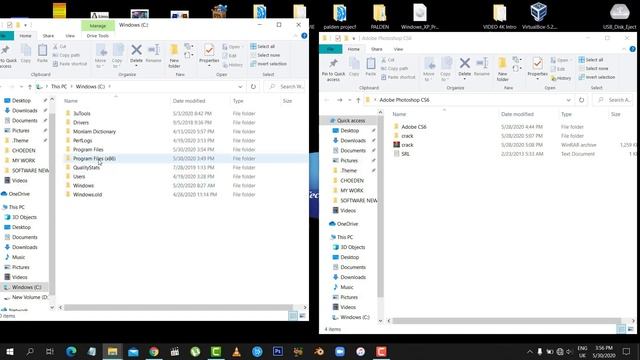Expand address bar history dropdown in Photoshop CS6 window

568,100
